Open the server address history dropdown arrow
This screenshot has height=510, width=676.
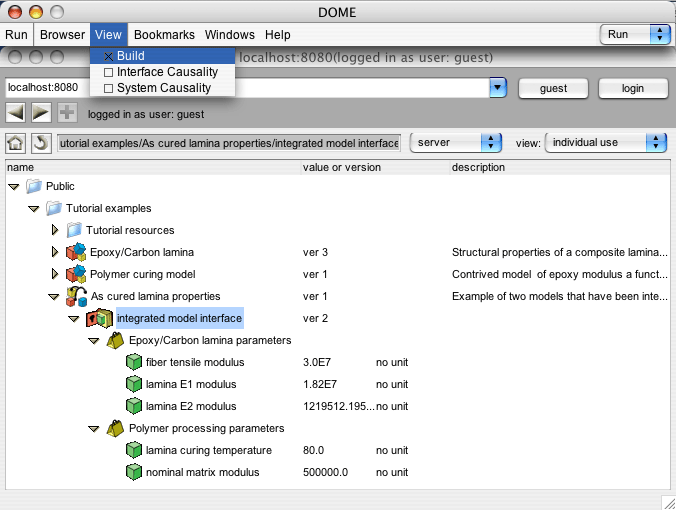[x=498, y=88]
